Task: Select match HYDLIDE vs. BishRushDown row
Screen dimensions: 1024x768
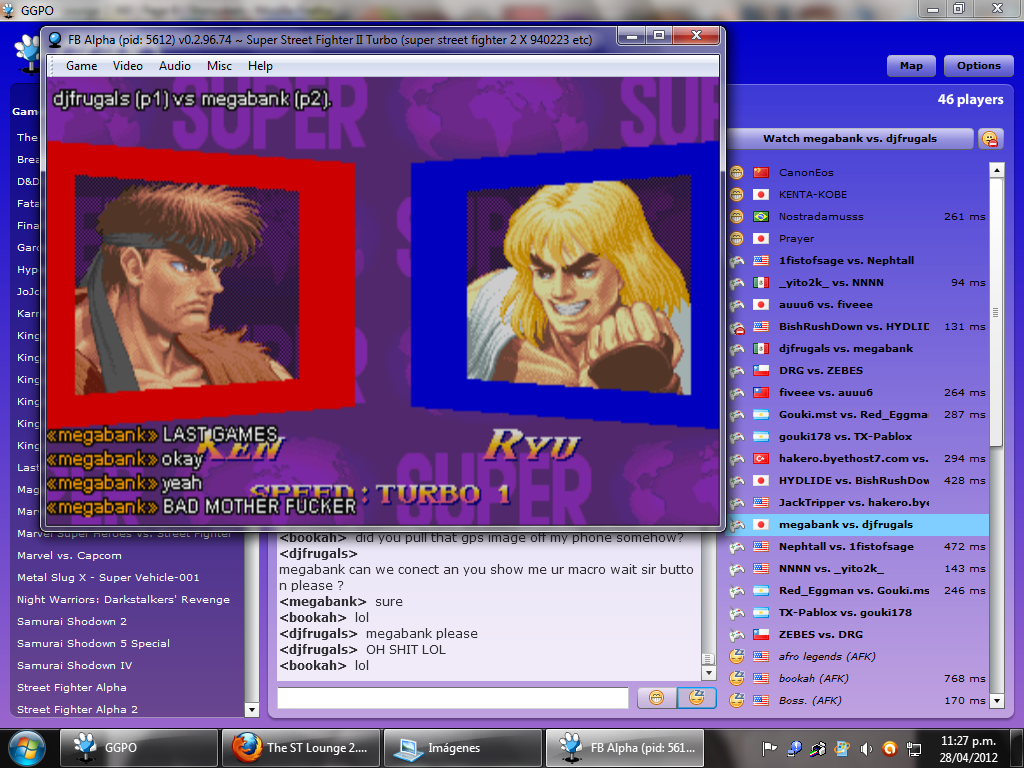Action: click(858, 481)
